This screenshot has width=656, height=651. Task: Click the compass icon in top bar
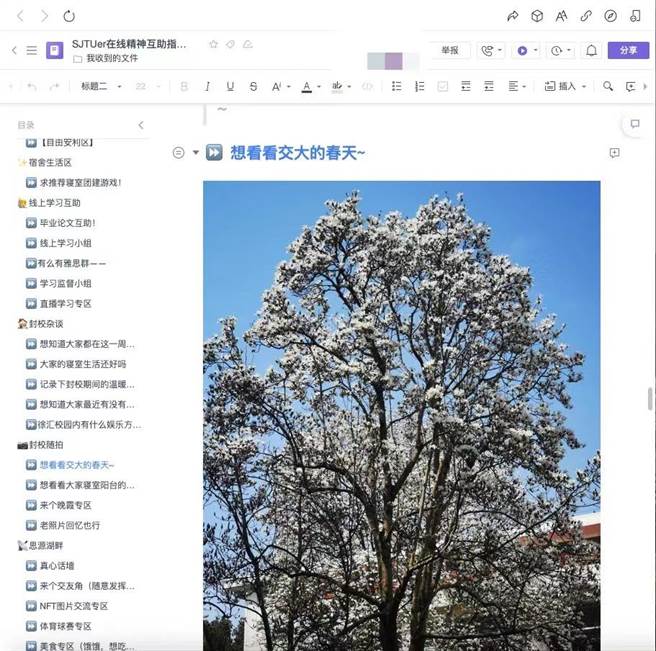tap(610, 16)
